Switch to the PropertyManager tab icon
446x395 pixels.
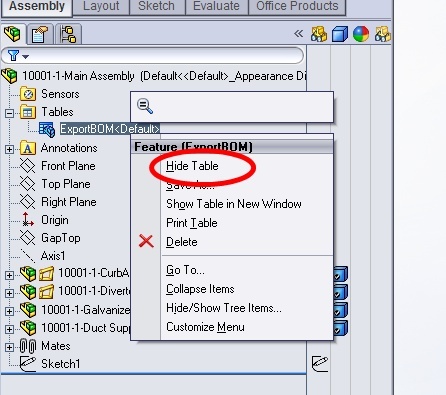click(39, 34)
